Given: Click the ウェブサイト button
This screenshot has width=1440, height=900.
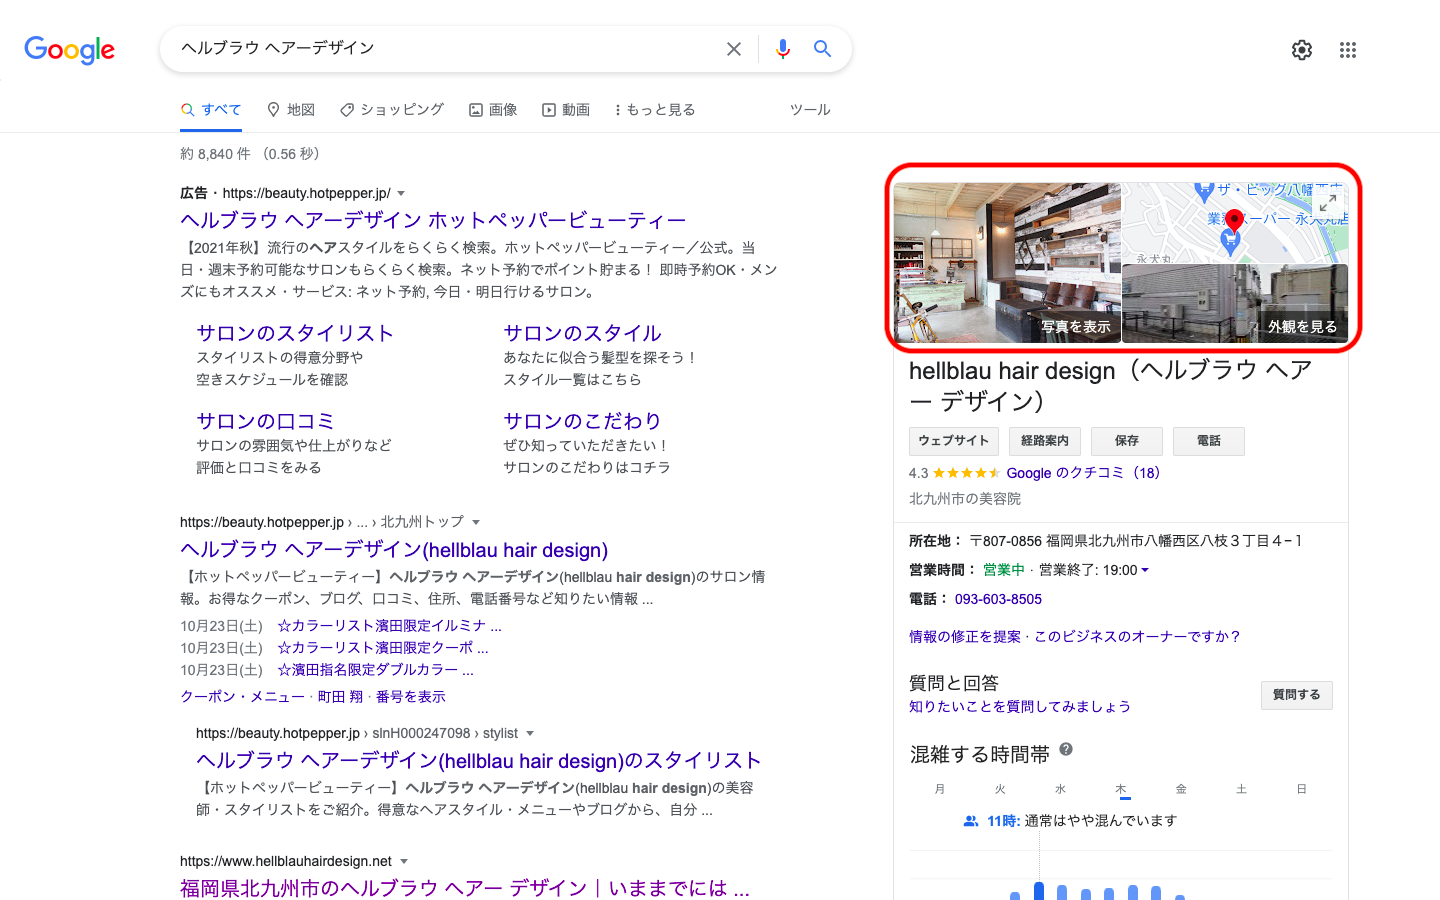Looking at the screenshot, I should (x=954, y=441).
